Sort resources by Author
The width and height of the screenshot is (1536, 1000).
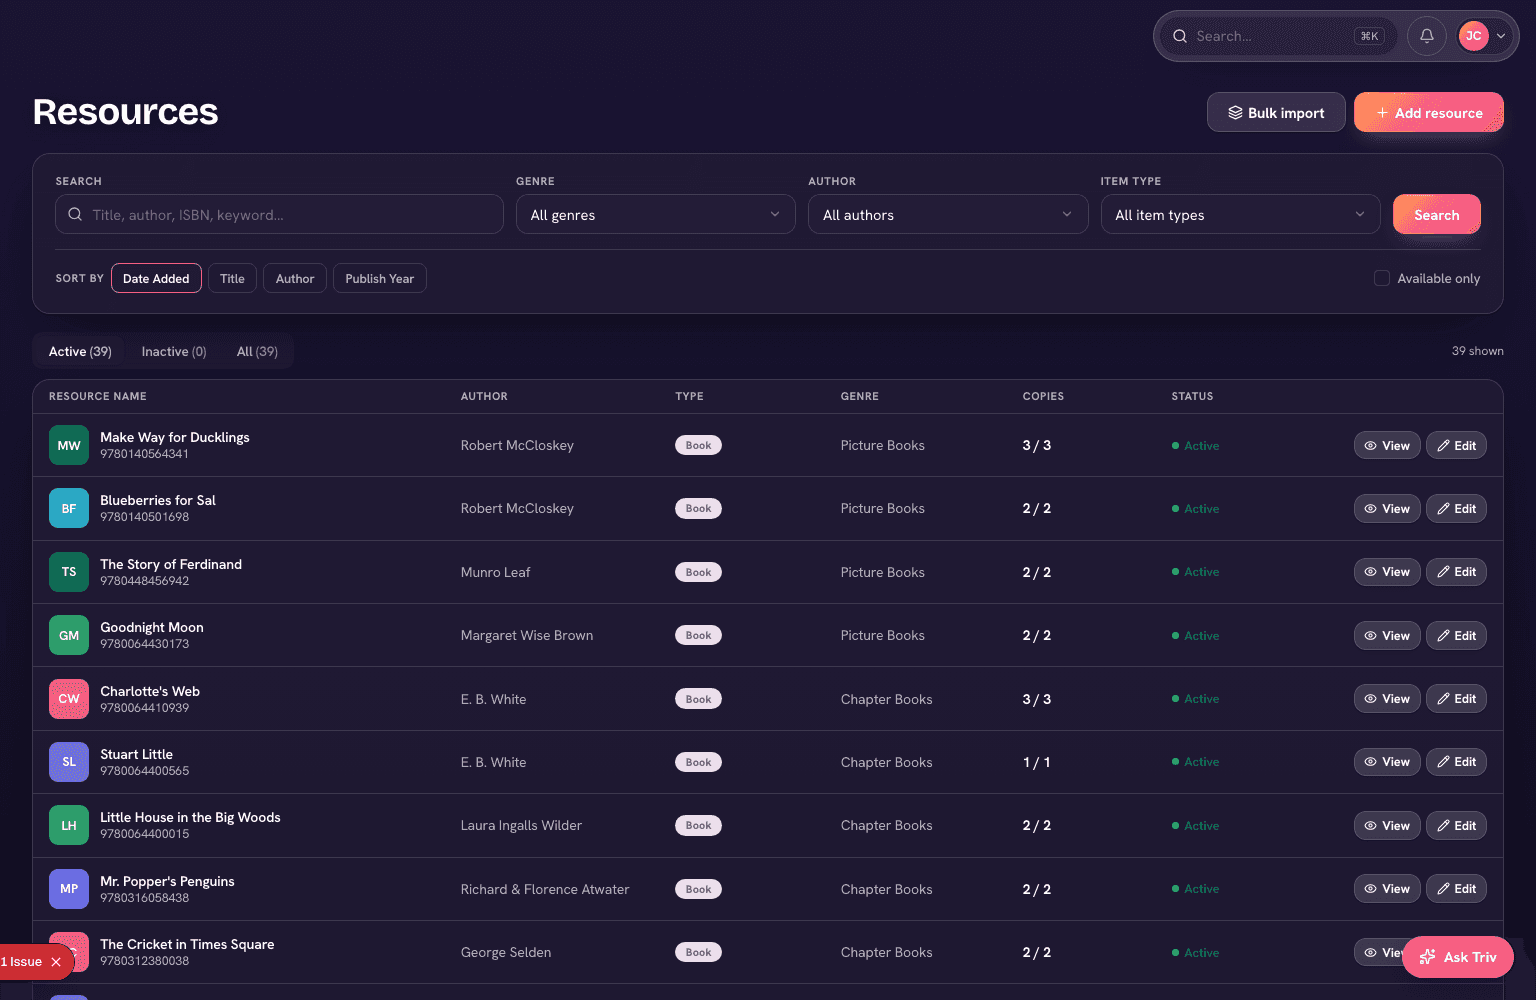coord(295,278)
